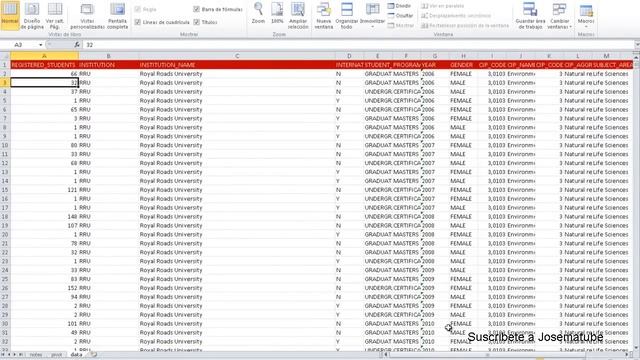
Task: Select the GENDER header cell
Action: pyautogui.click(x=463, y=65)
